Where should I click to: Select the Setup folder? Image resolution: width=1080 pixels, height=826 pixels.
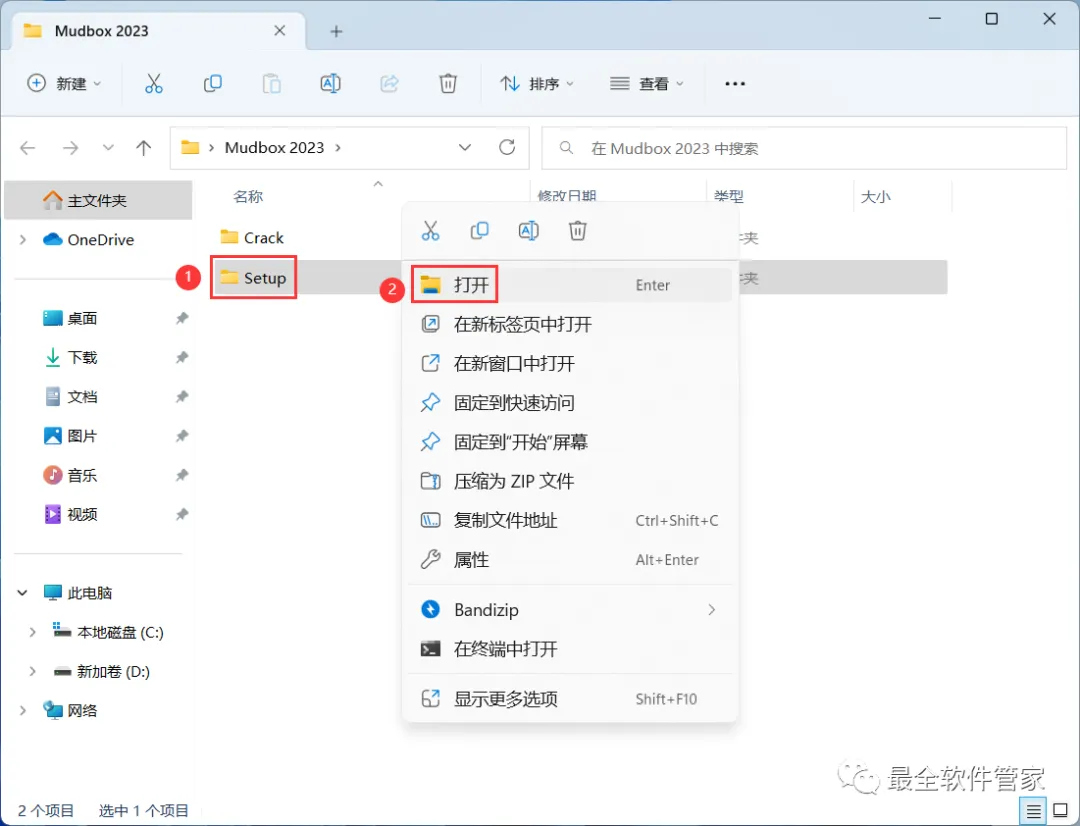click(x=253, y=278)
